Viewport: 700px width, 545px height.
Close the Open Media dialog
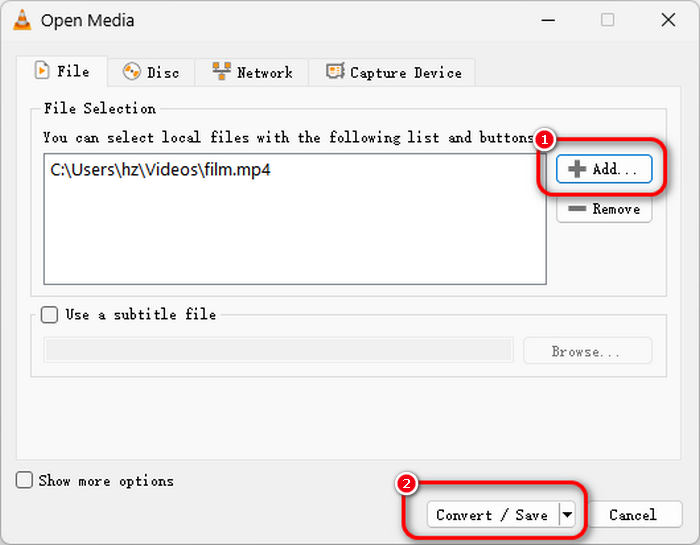point(668,20)
